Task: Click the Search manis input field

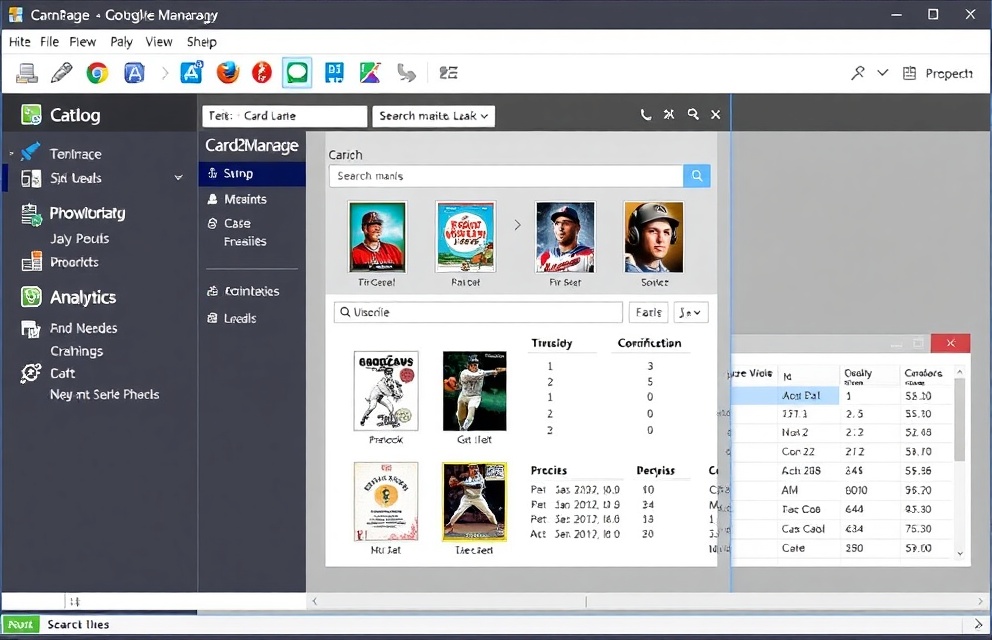Action: coord(506,176)
